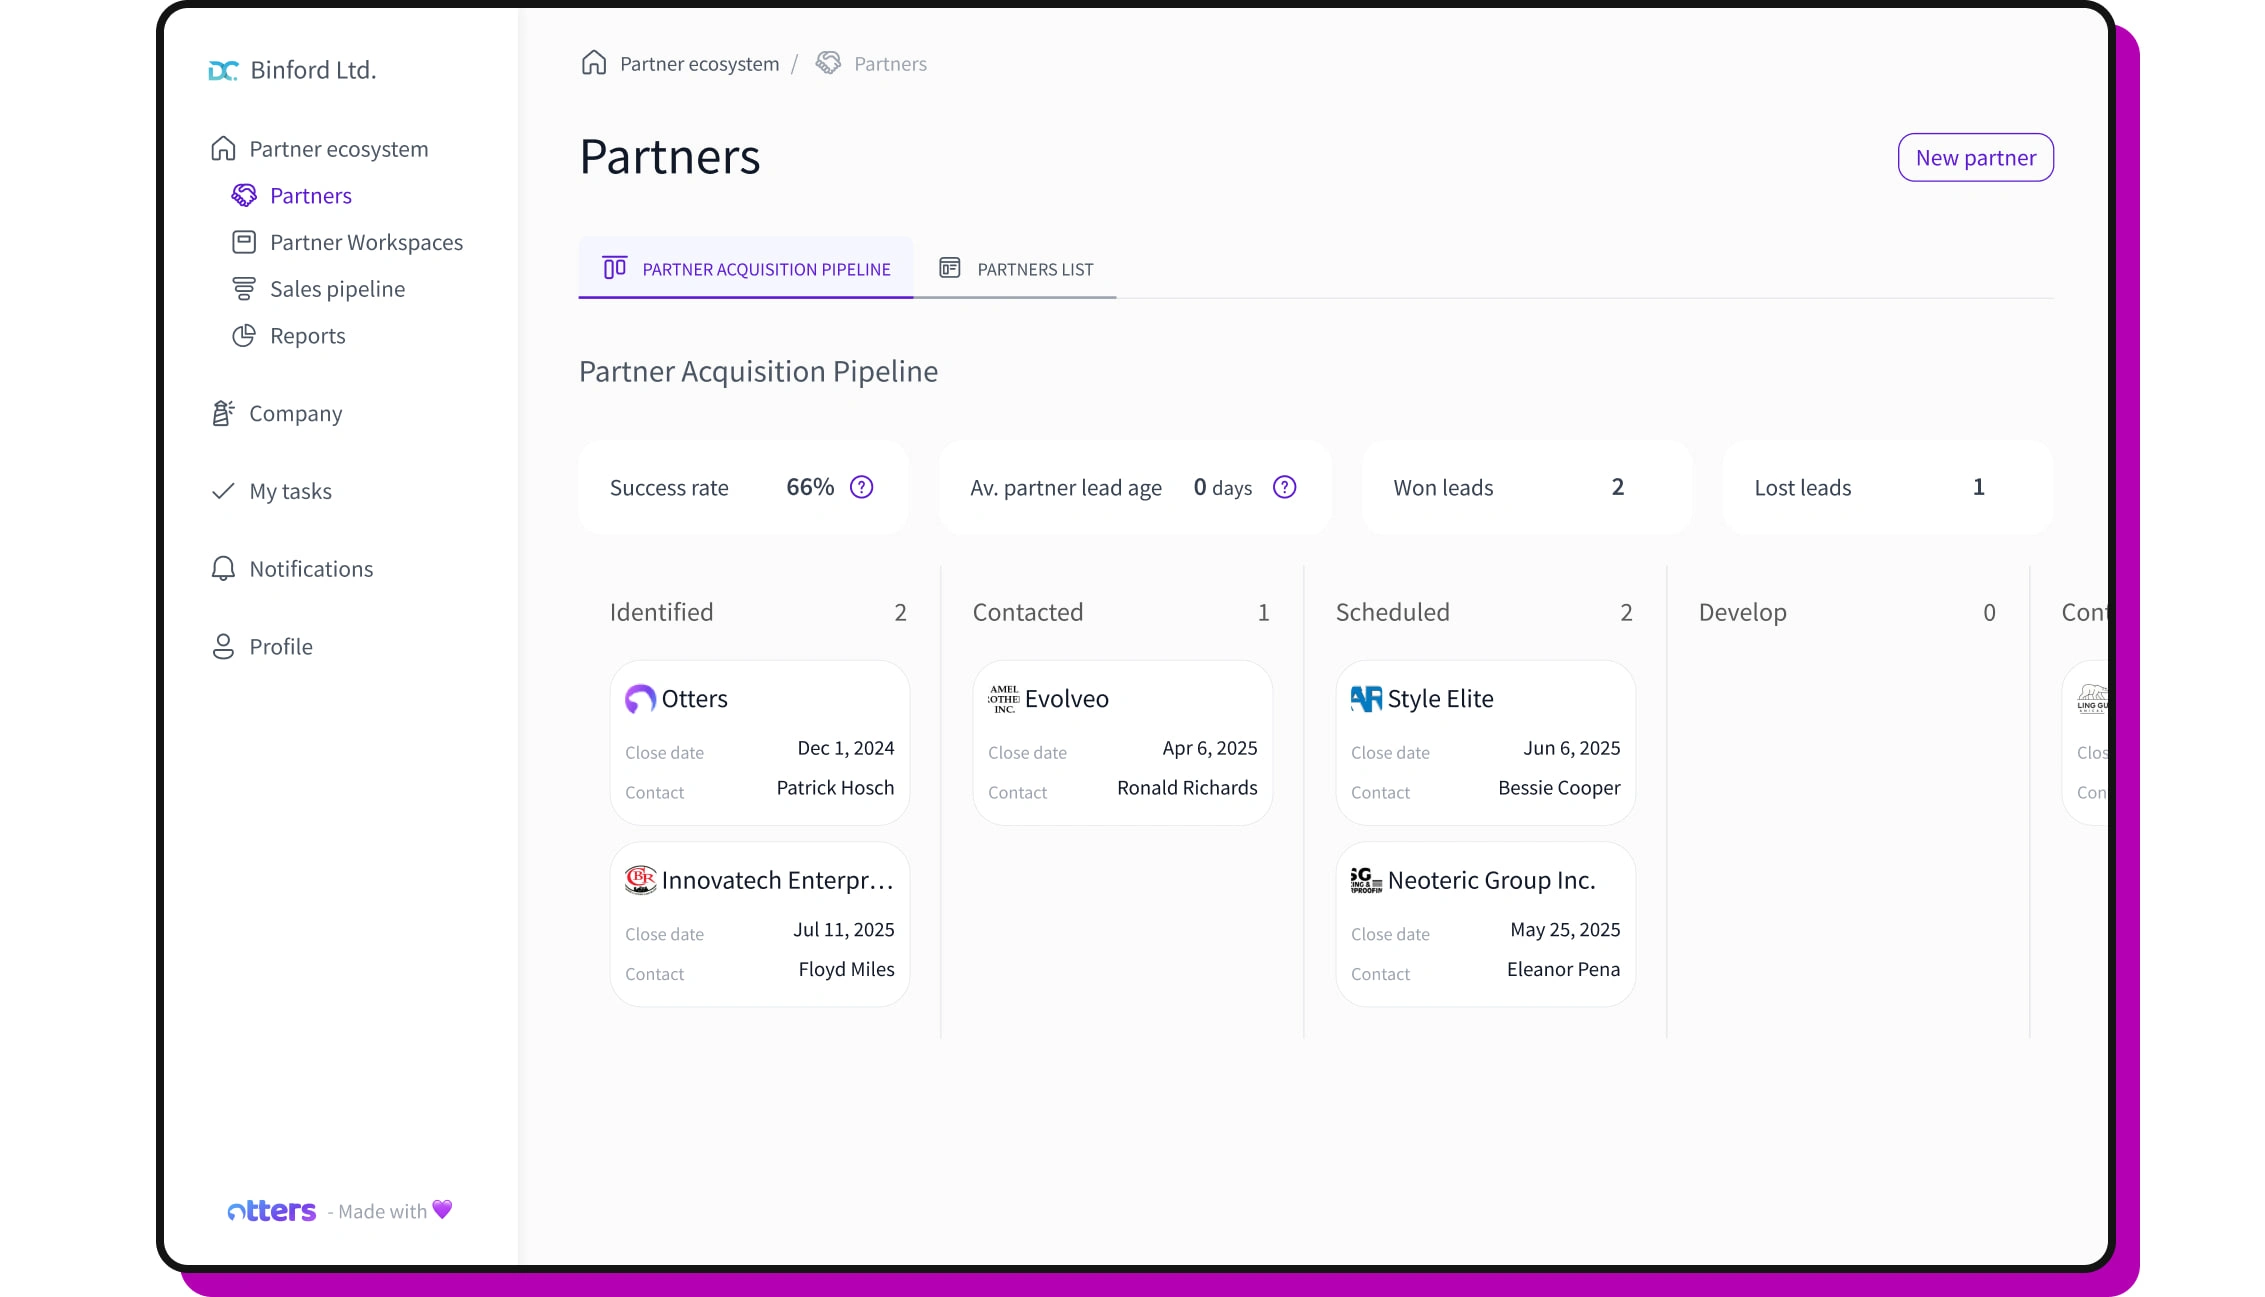Click the Evolveo company logo thumbnail
The width and height of the screenshot is (2265, 1297).
pos(1002,698)
